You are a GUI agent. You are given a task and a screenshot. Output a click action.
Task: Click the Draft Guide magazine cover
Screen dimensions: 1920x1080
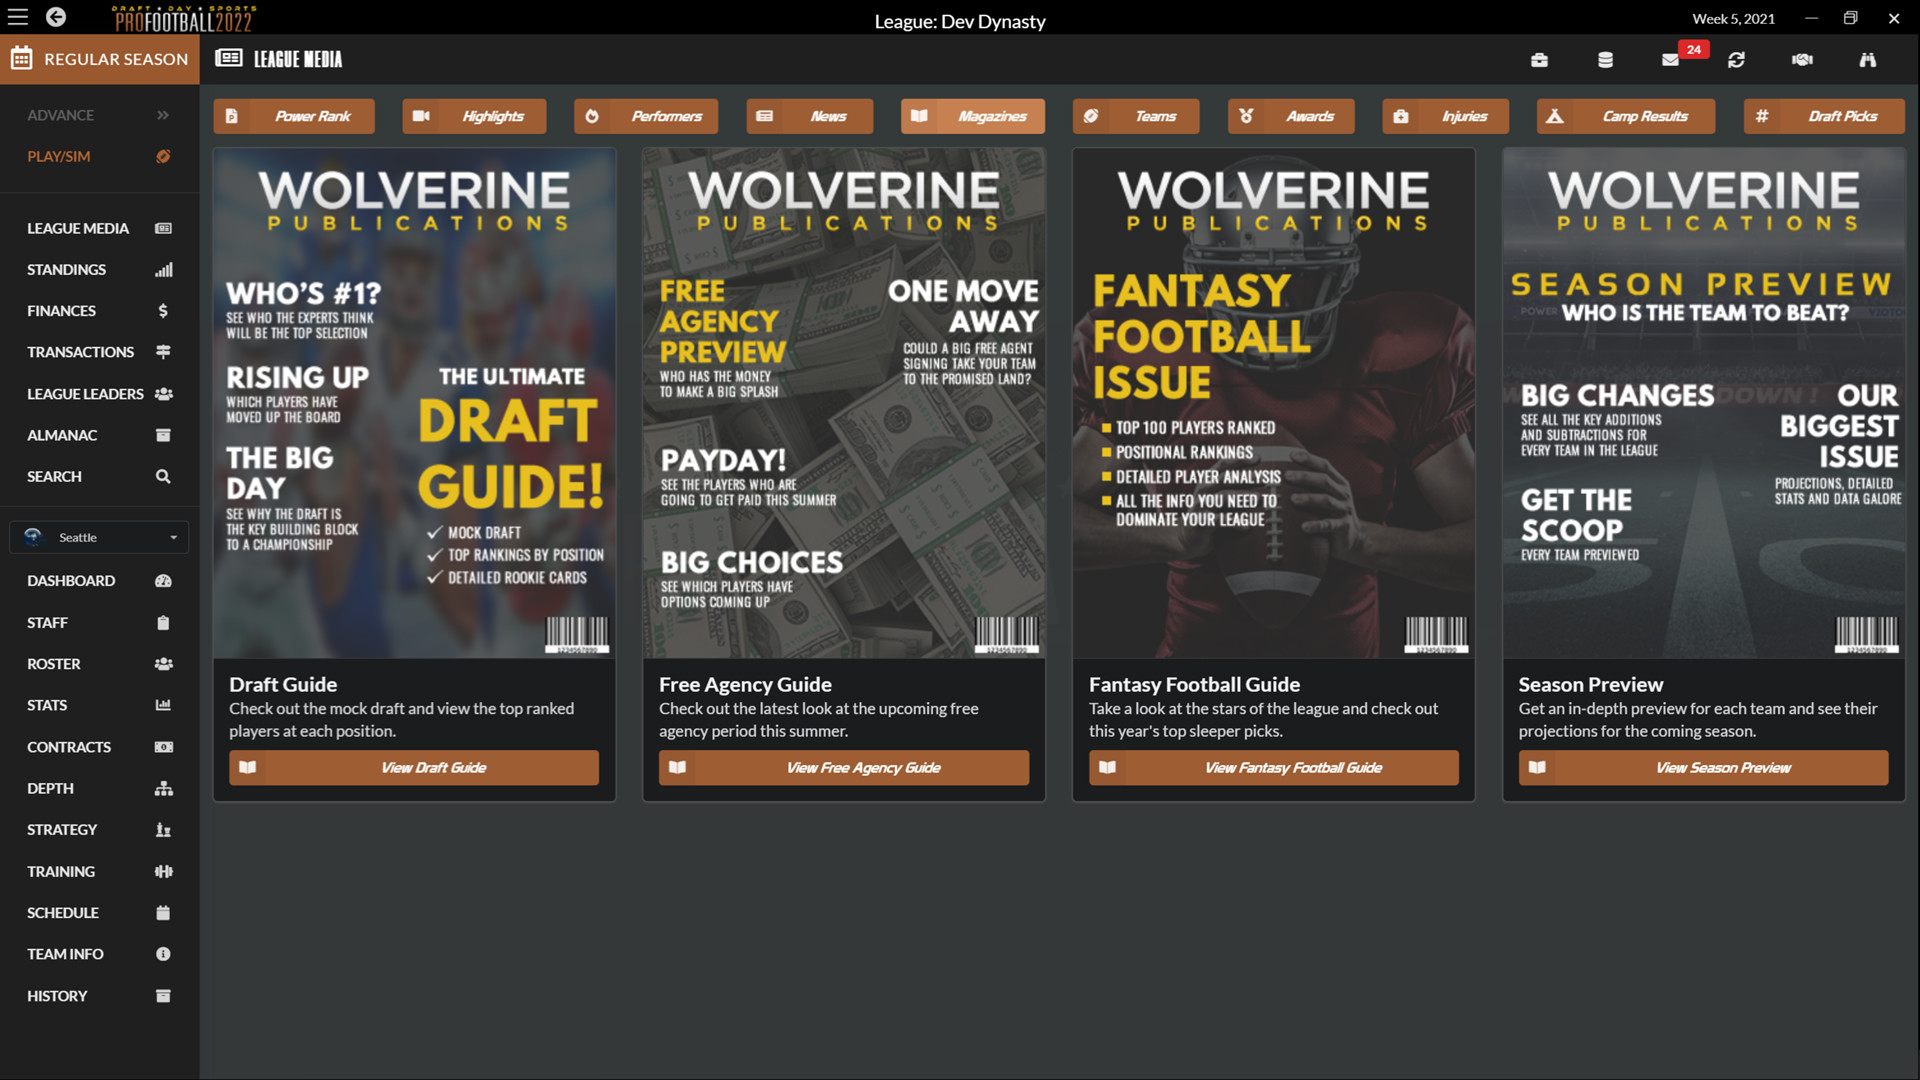pyautogui.click(x=414, y=400)
